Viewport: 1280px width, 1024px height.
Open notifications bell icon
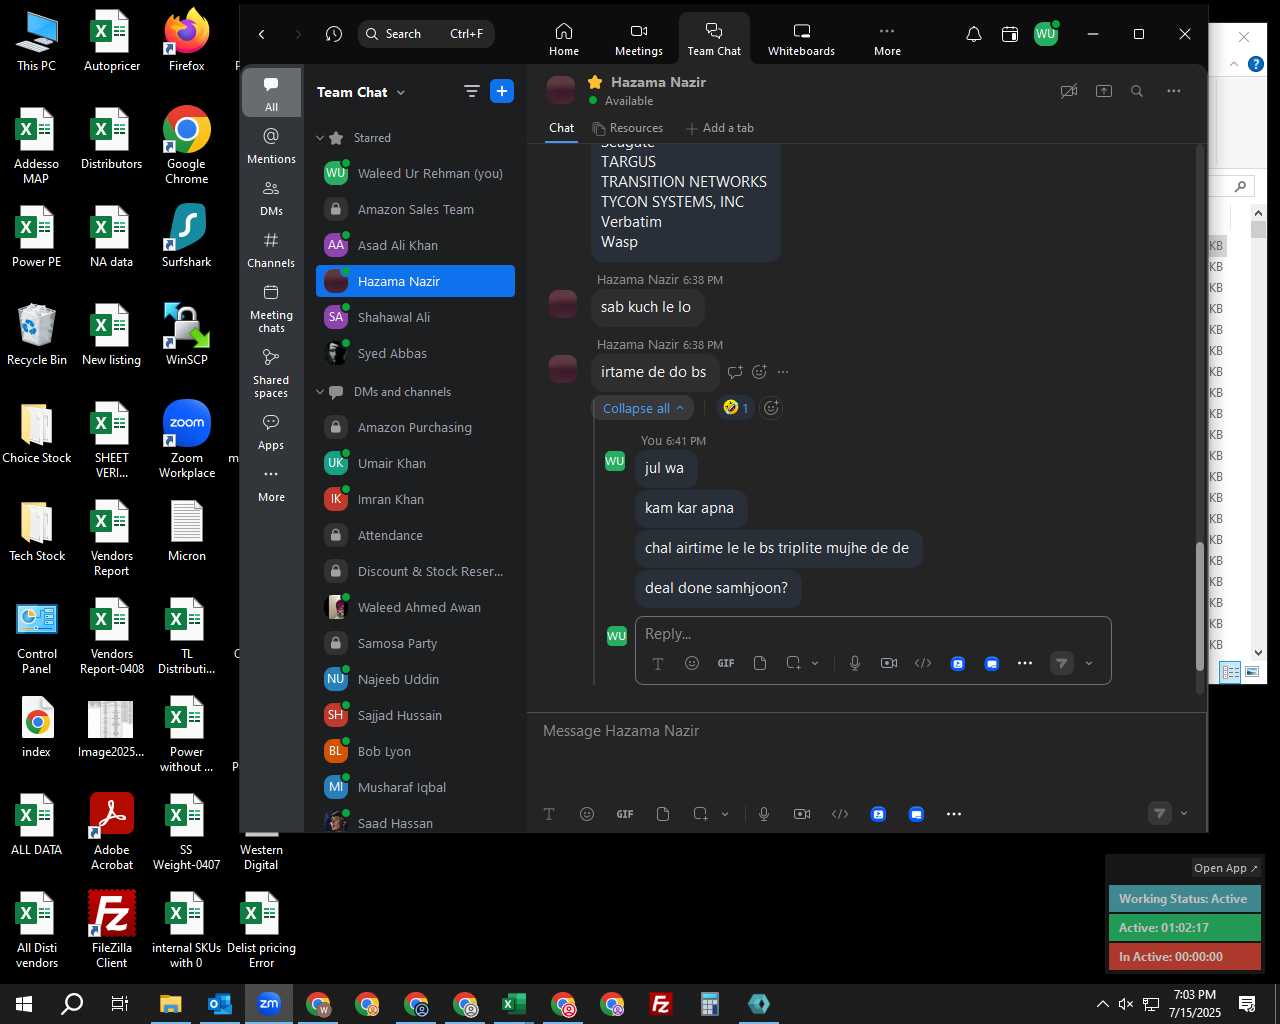(x=973, y=34)
